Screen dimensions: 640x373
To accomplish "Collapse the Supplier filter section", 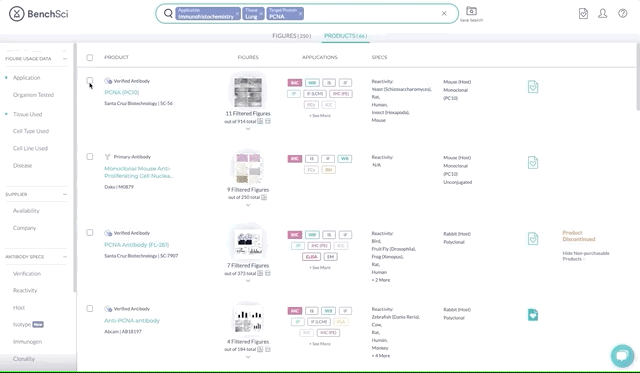I will click(65, 194).
